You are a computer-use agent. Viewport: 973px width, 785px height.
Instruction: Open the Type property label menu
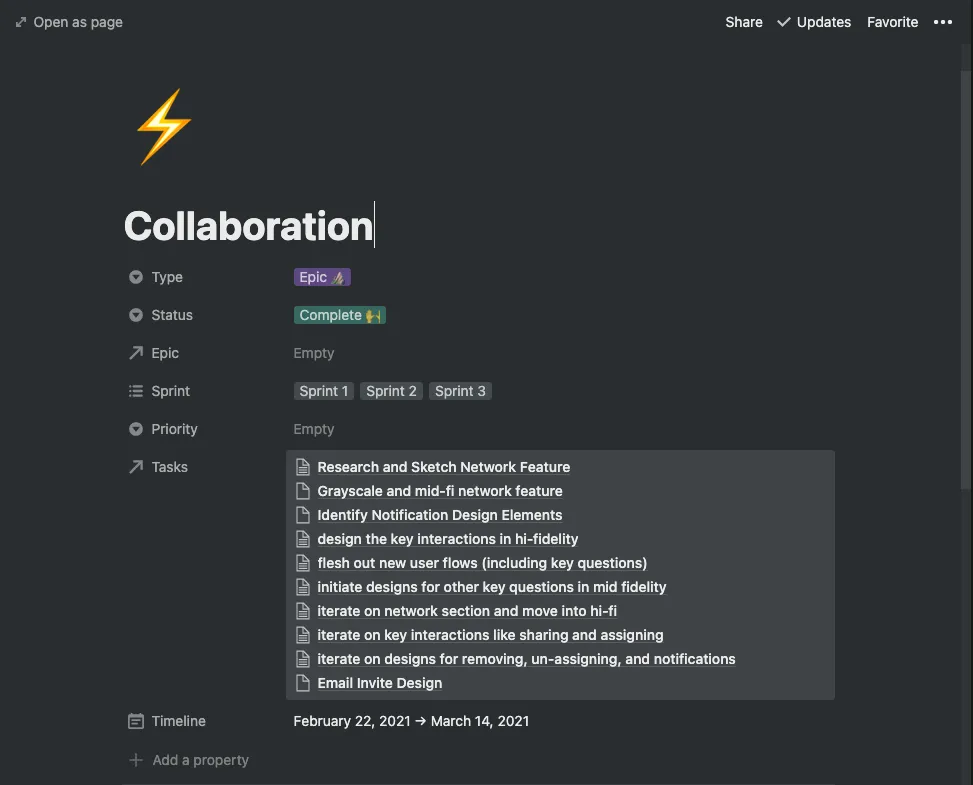point(167,277)
